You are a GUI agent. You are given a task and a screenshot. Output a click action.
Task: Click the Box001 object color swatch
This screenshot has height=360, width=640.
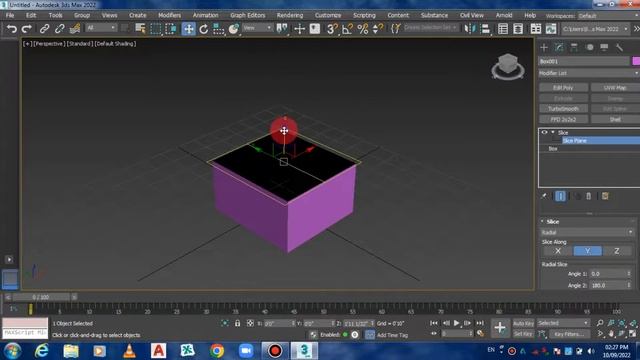(x=636, y=61)
